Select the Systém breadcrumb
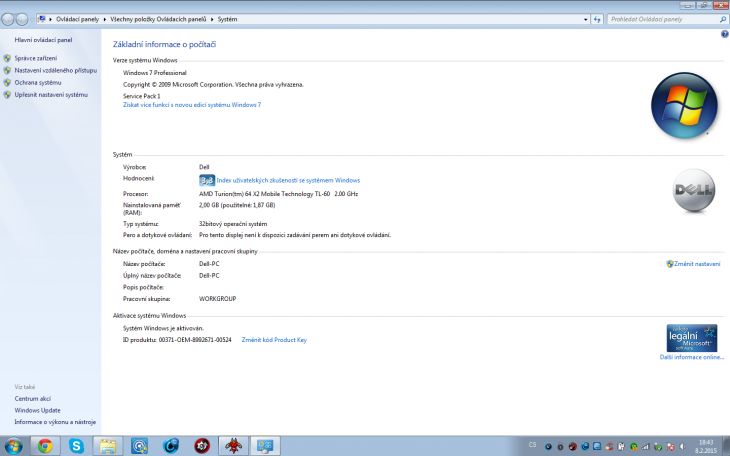 pyautogui.click(x=227, y=19)
